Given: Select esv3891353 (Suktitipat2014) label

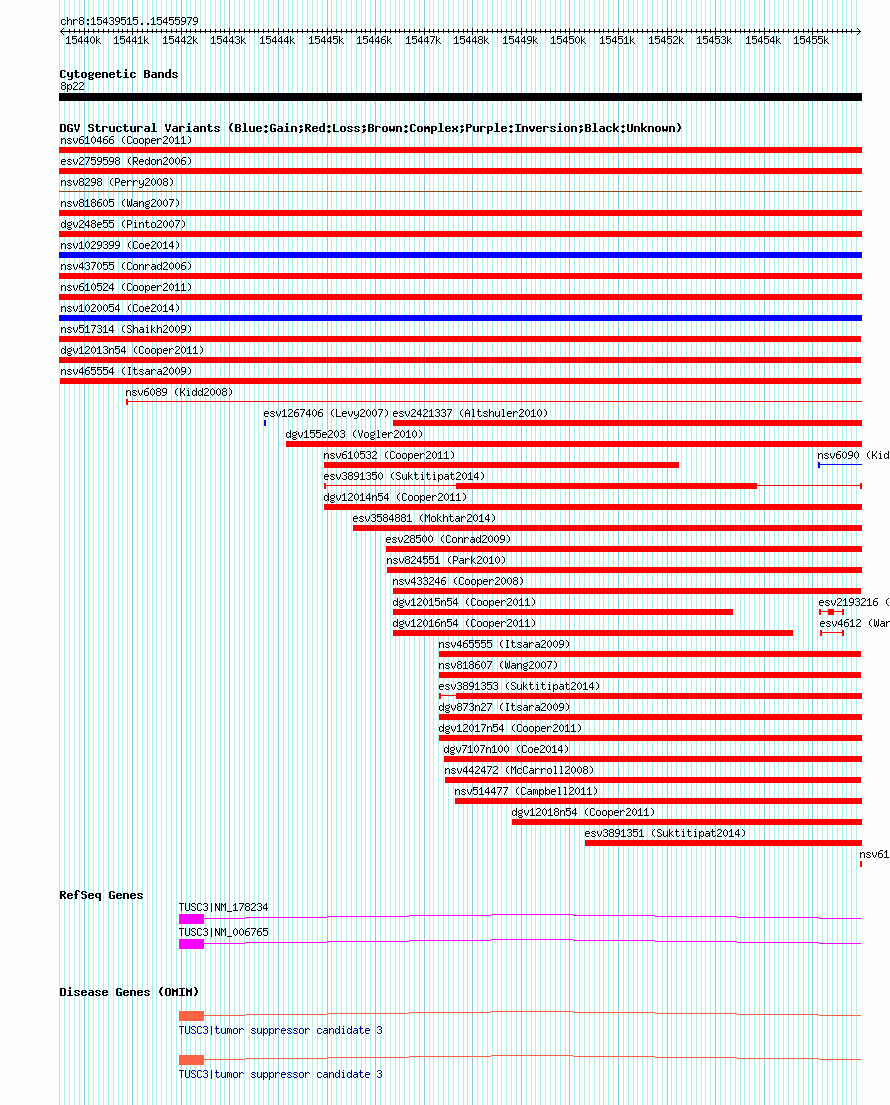Looking at the screenshot, I should coord(519,686).
